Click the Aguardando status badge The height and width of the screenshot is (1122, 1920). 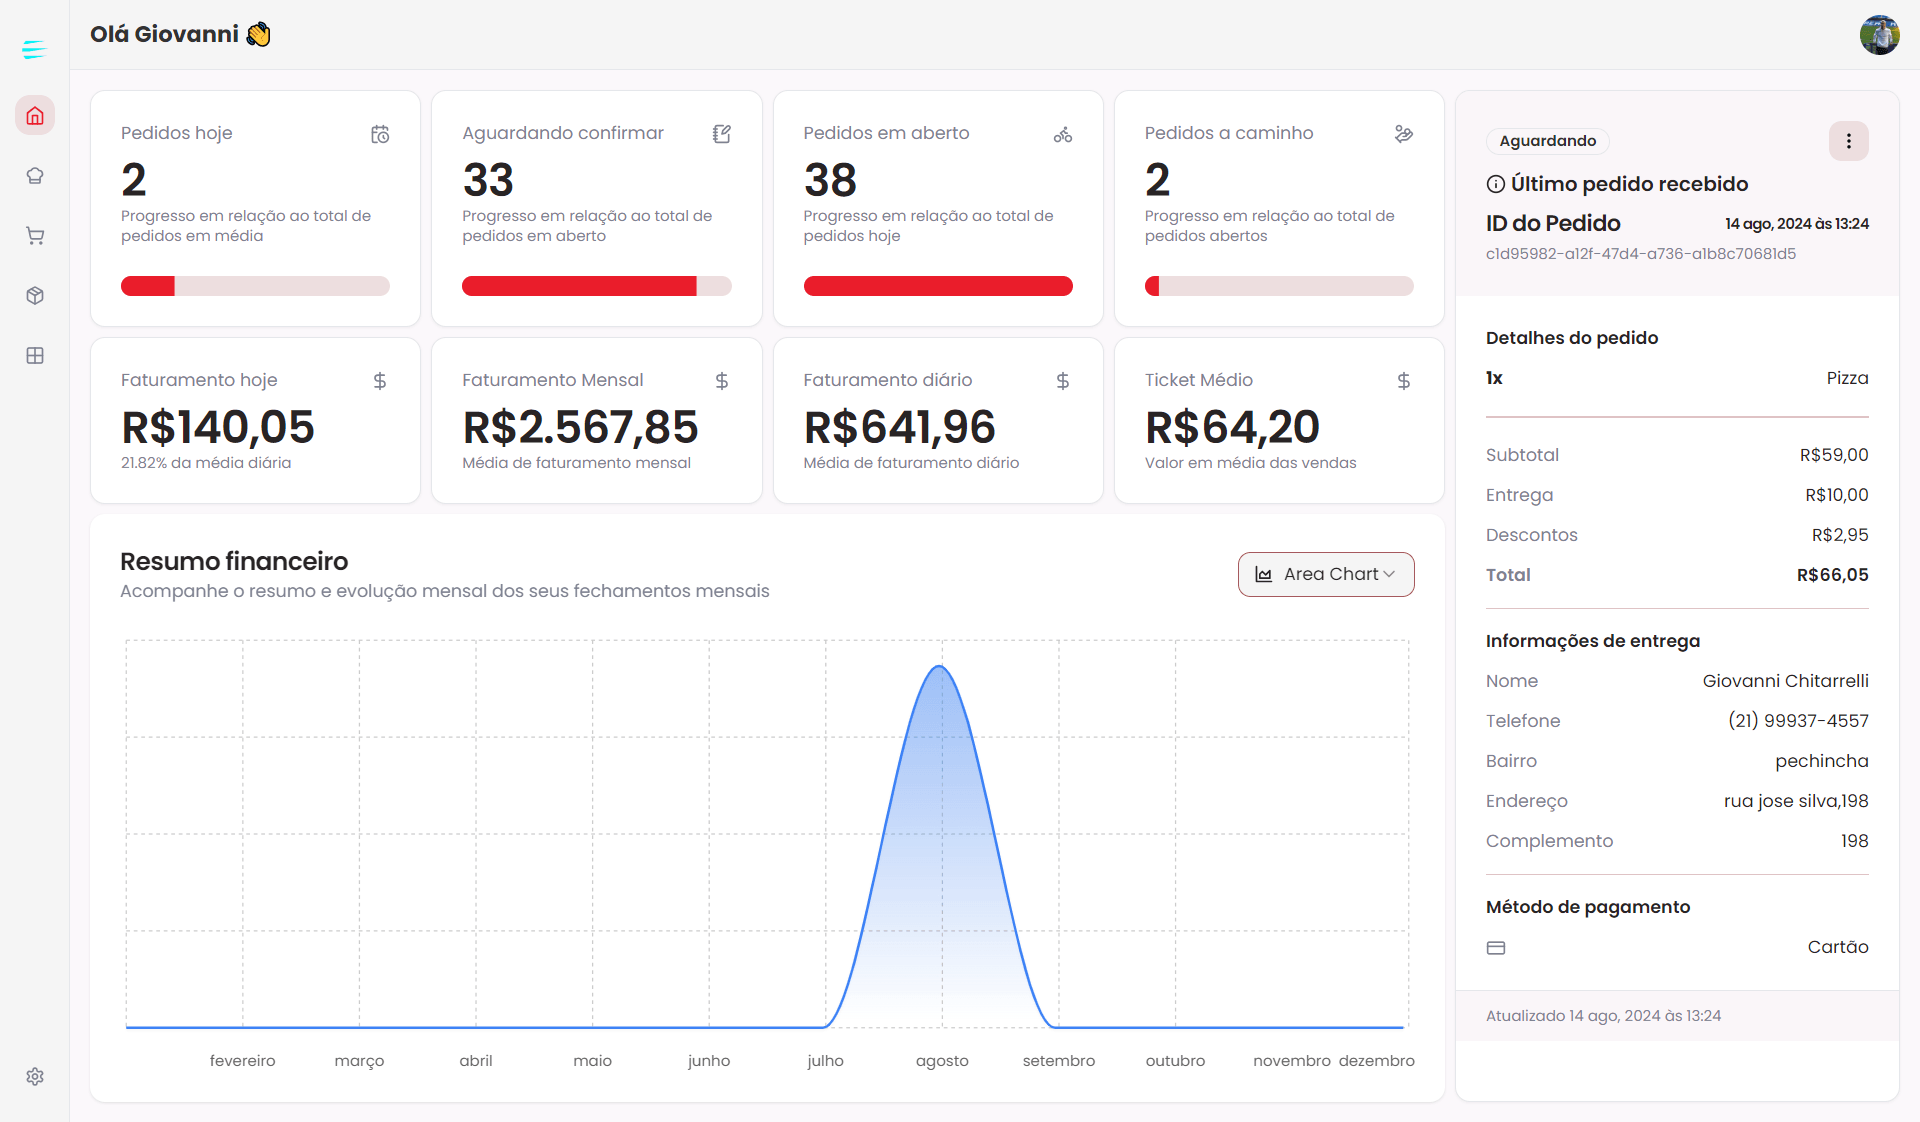[x=1547, y=141]
